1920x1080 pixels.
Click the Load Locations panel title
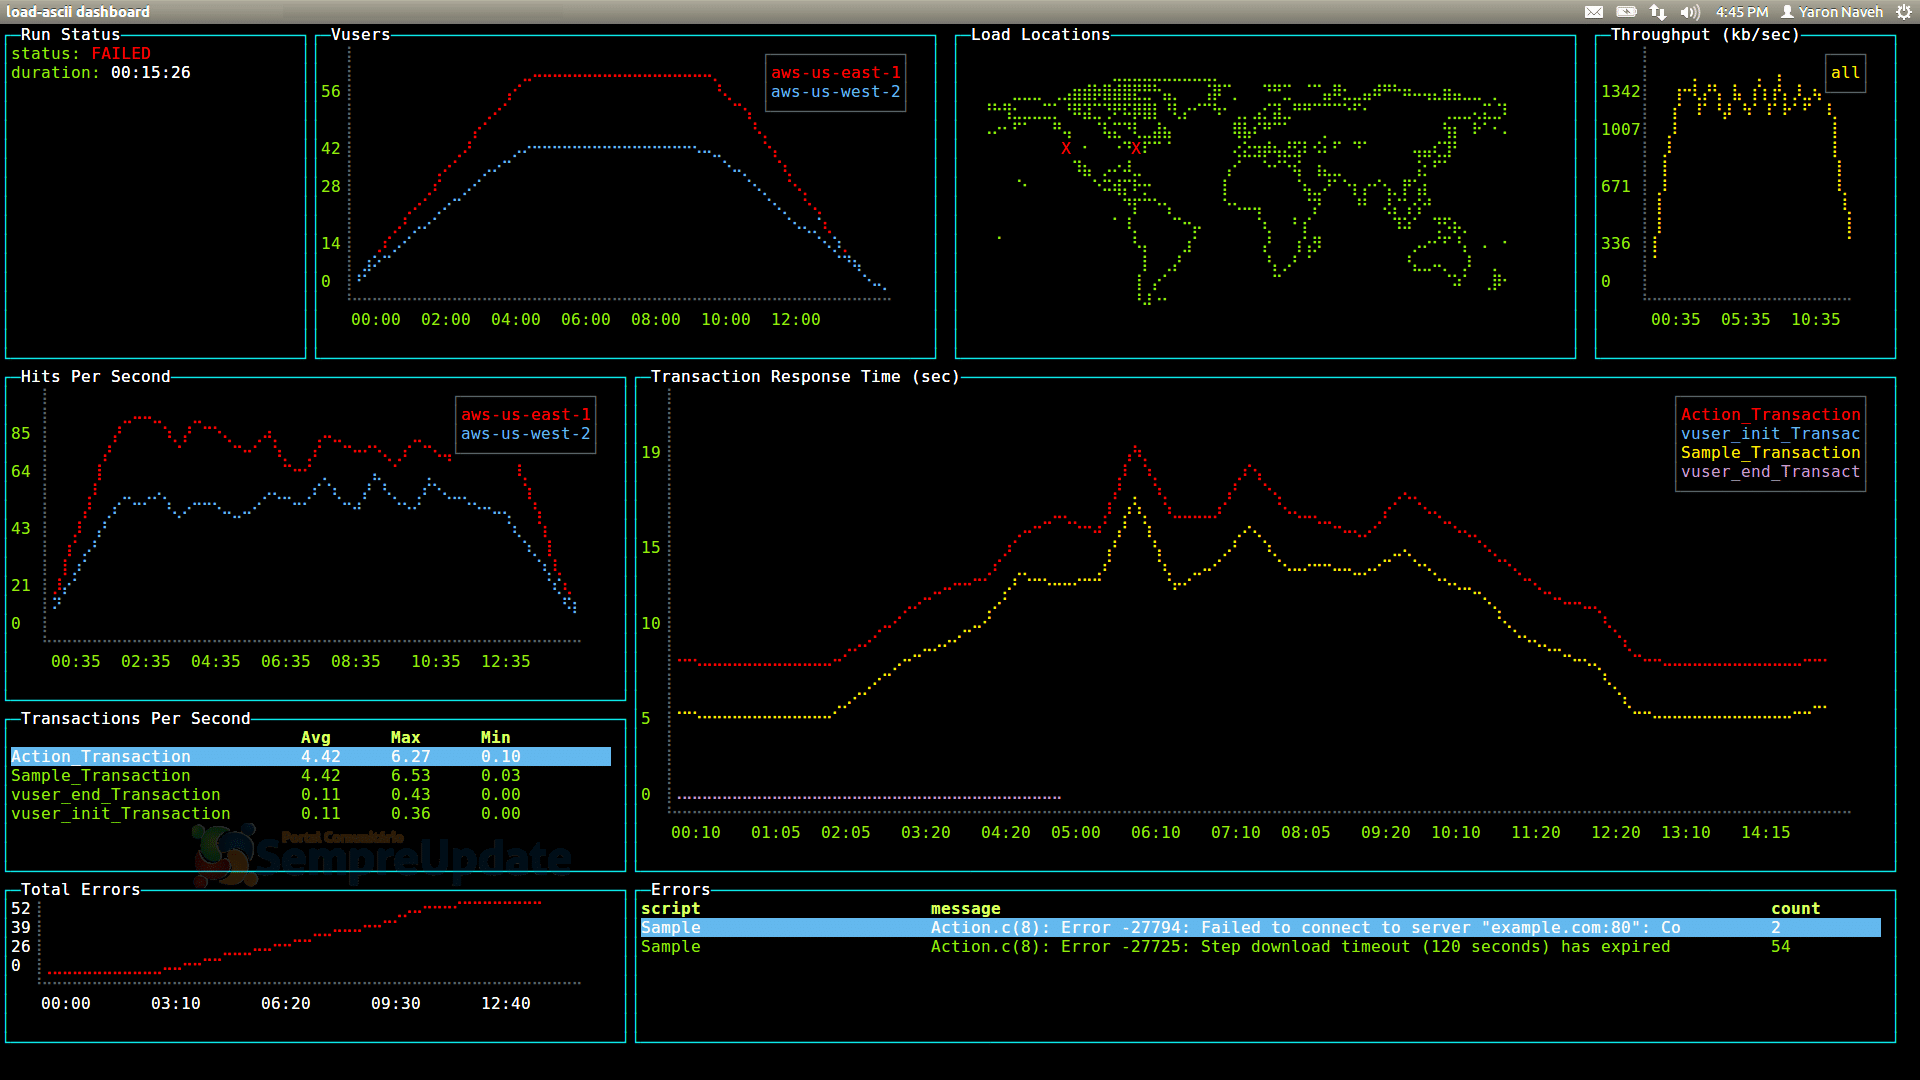pos(1040,35)
